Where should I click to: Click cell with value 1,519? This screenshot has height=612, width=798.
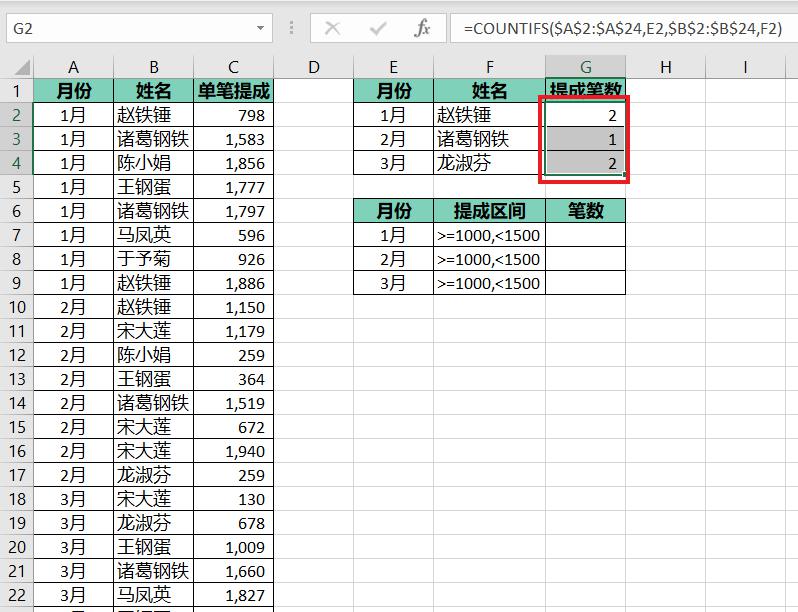(x=234, y=403)
